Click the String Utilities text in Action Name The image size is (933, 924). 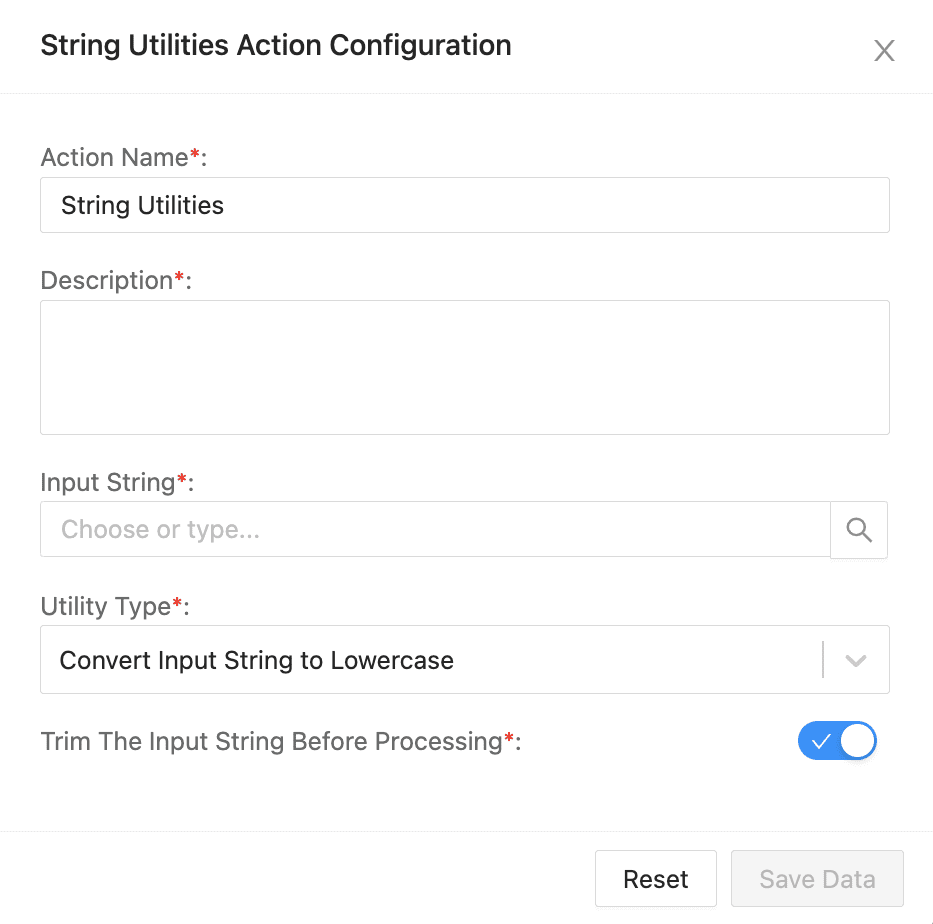(141, 205)
